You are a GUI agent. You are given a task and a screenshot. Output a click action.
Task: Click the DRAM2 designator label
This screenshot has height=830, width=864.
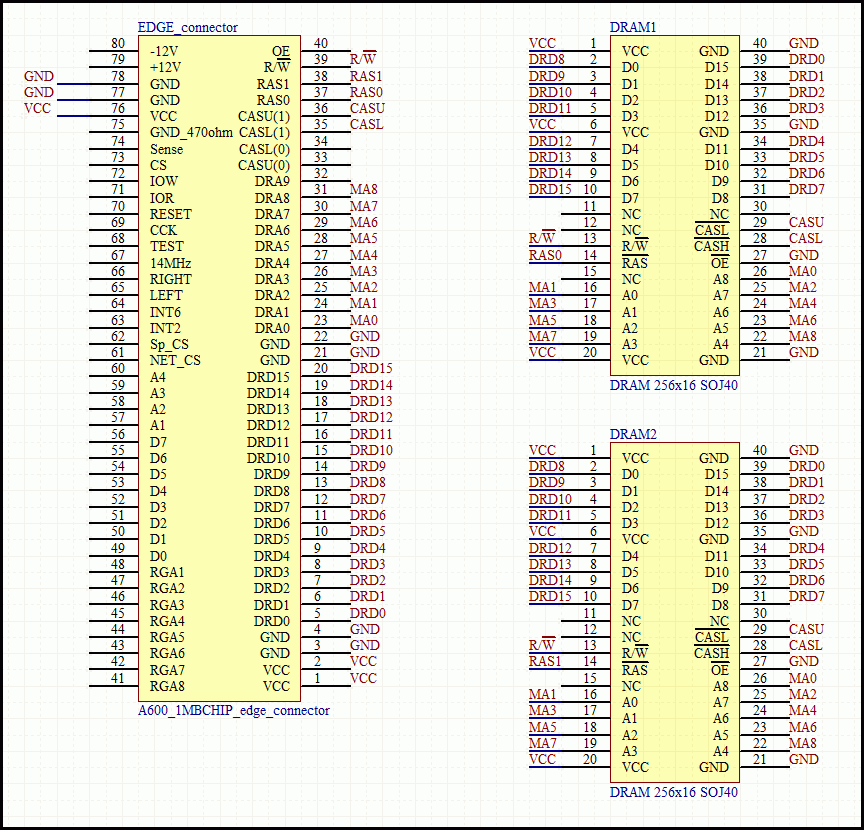click(x=633, y=434)
